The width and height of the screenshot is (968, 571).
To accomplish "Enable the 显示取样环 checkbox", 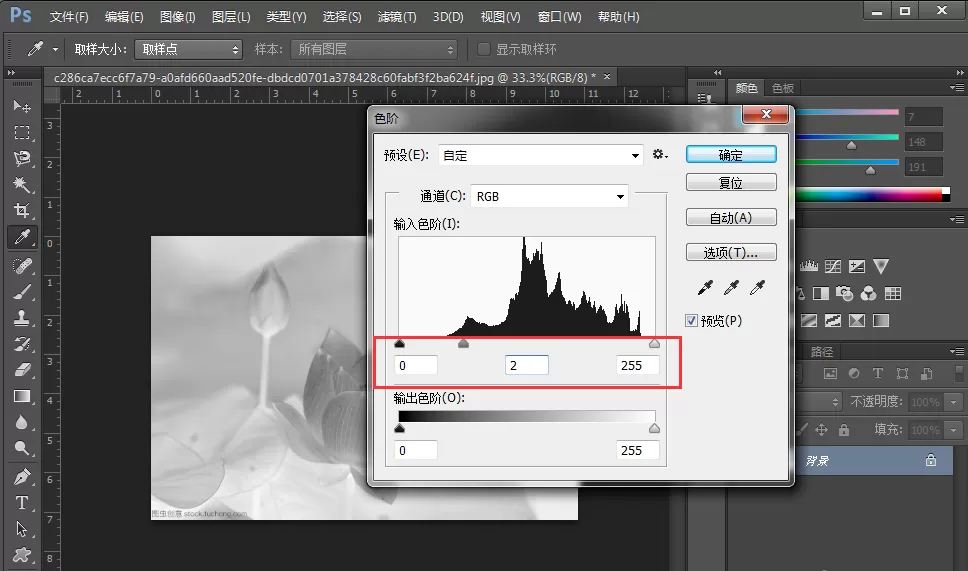I will (484, 49).
